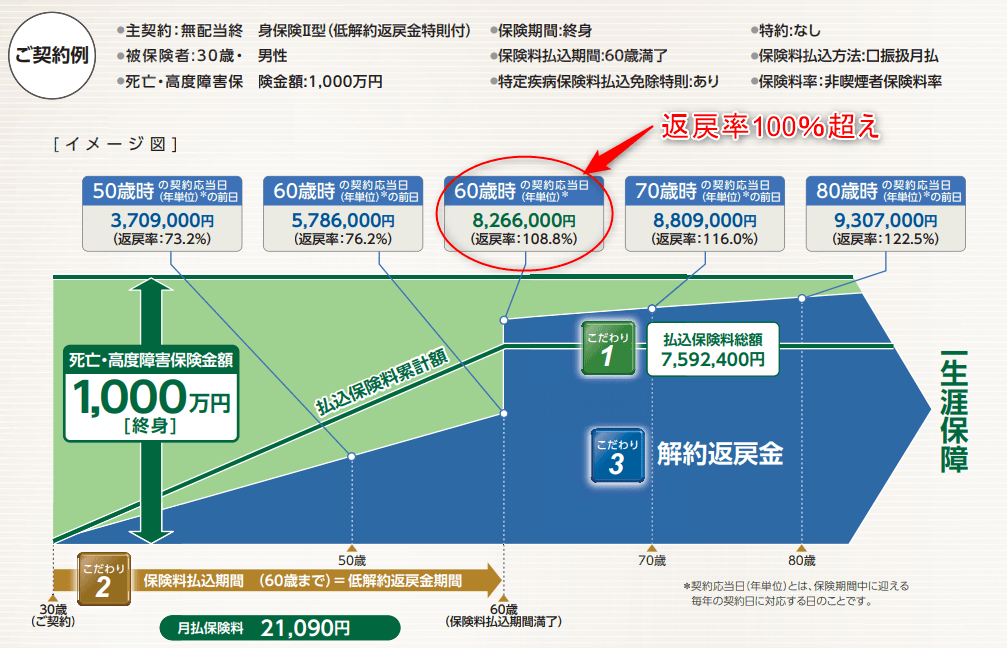Click the こだわり 3 blue badge

pos(617,455)
